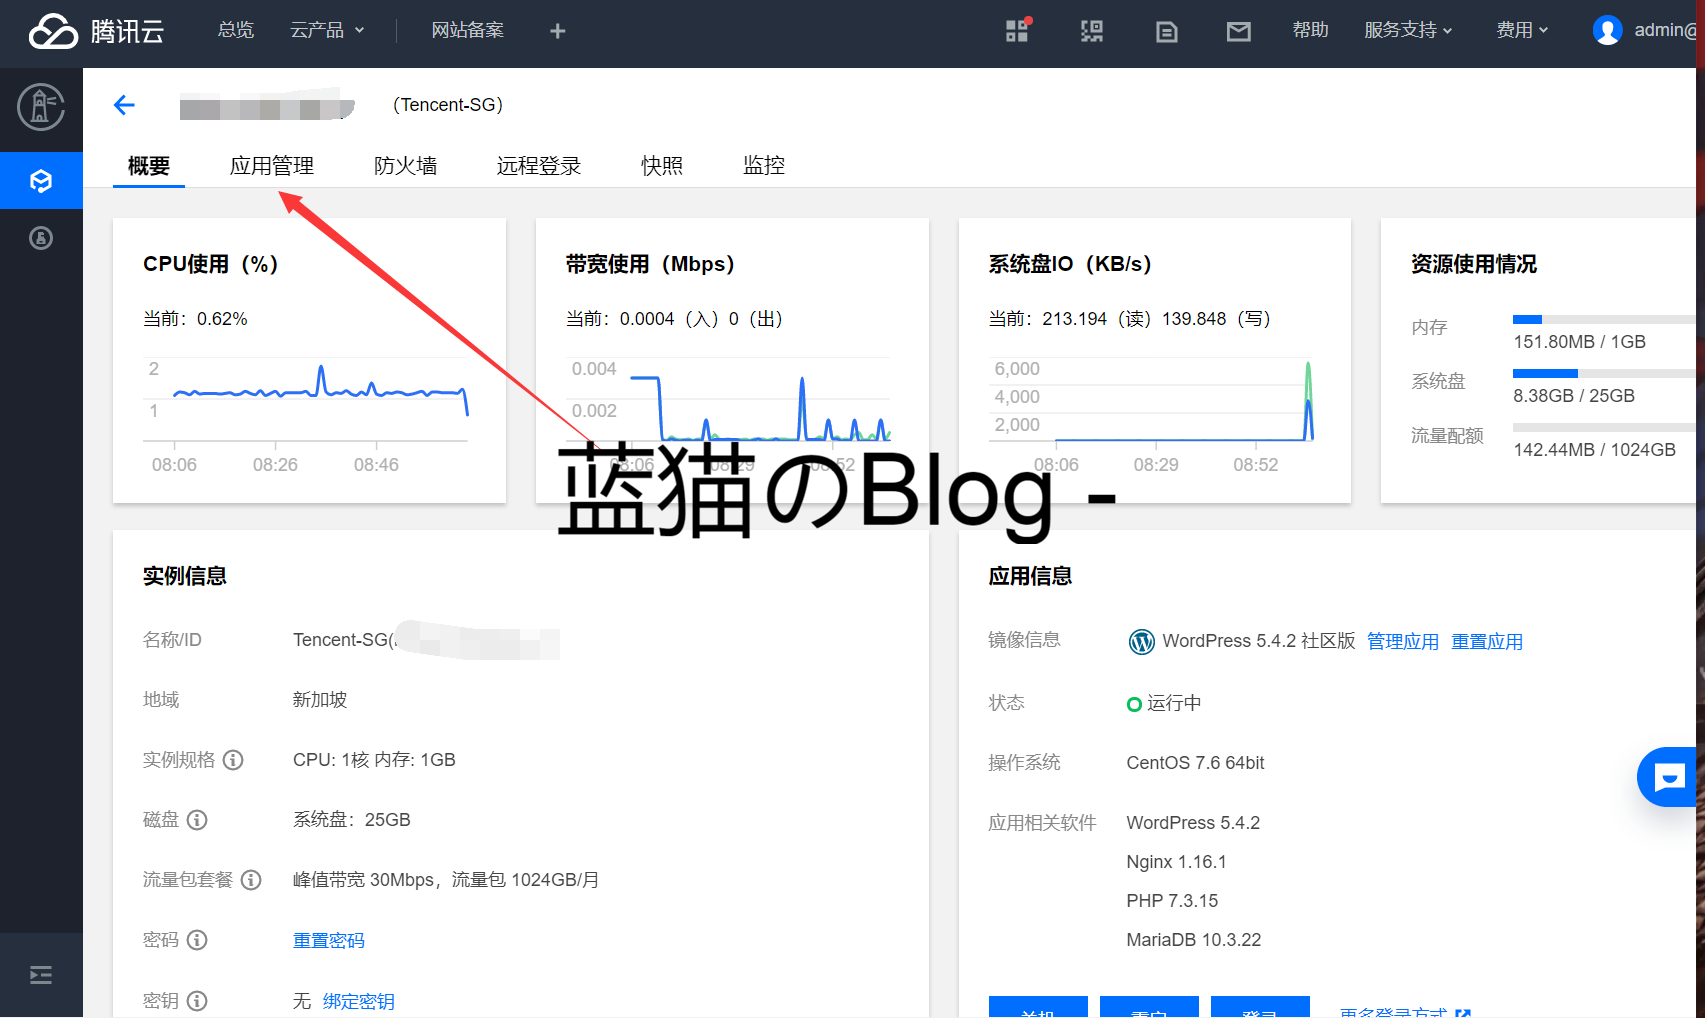This screenshot has width=1705, height=1018.
Task: Open the 费用 dropdown menu
Action: tap(1522, 31)
